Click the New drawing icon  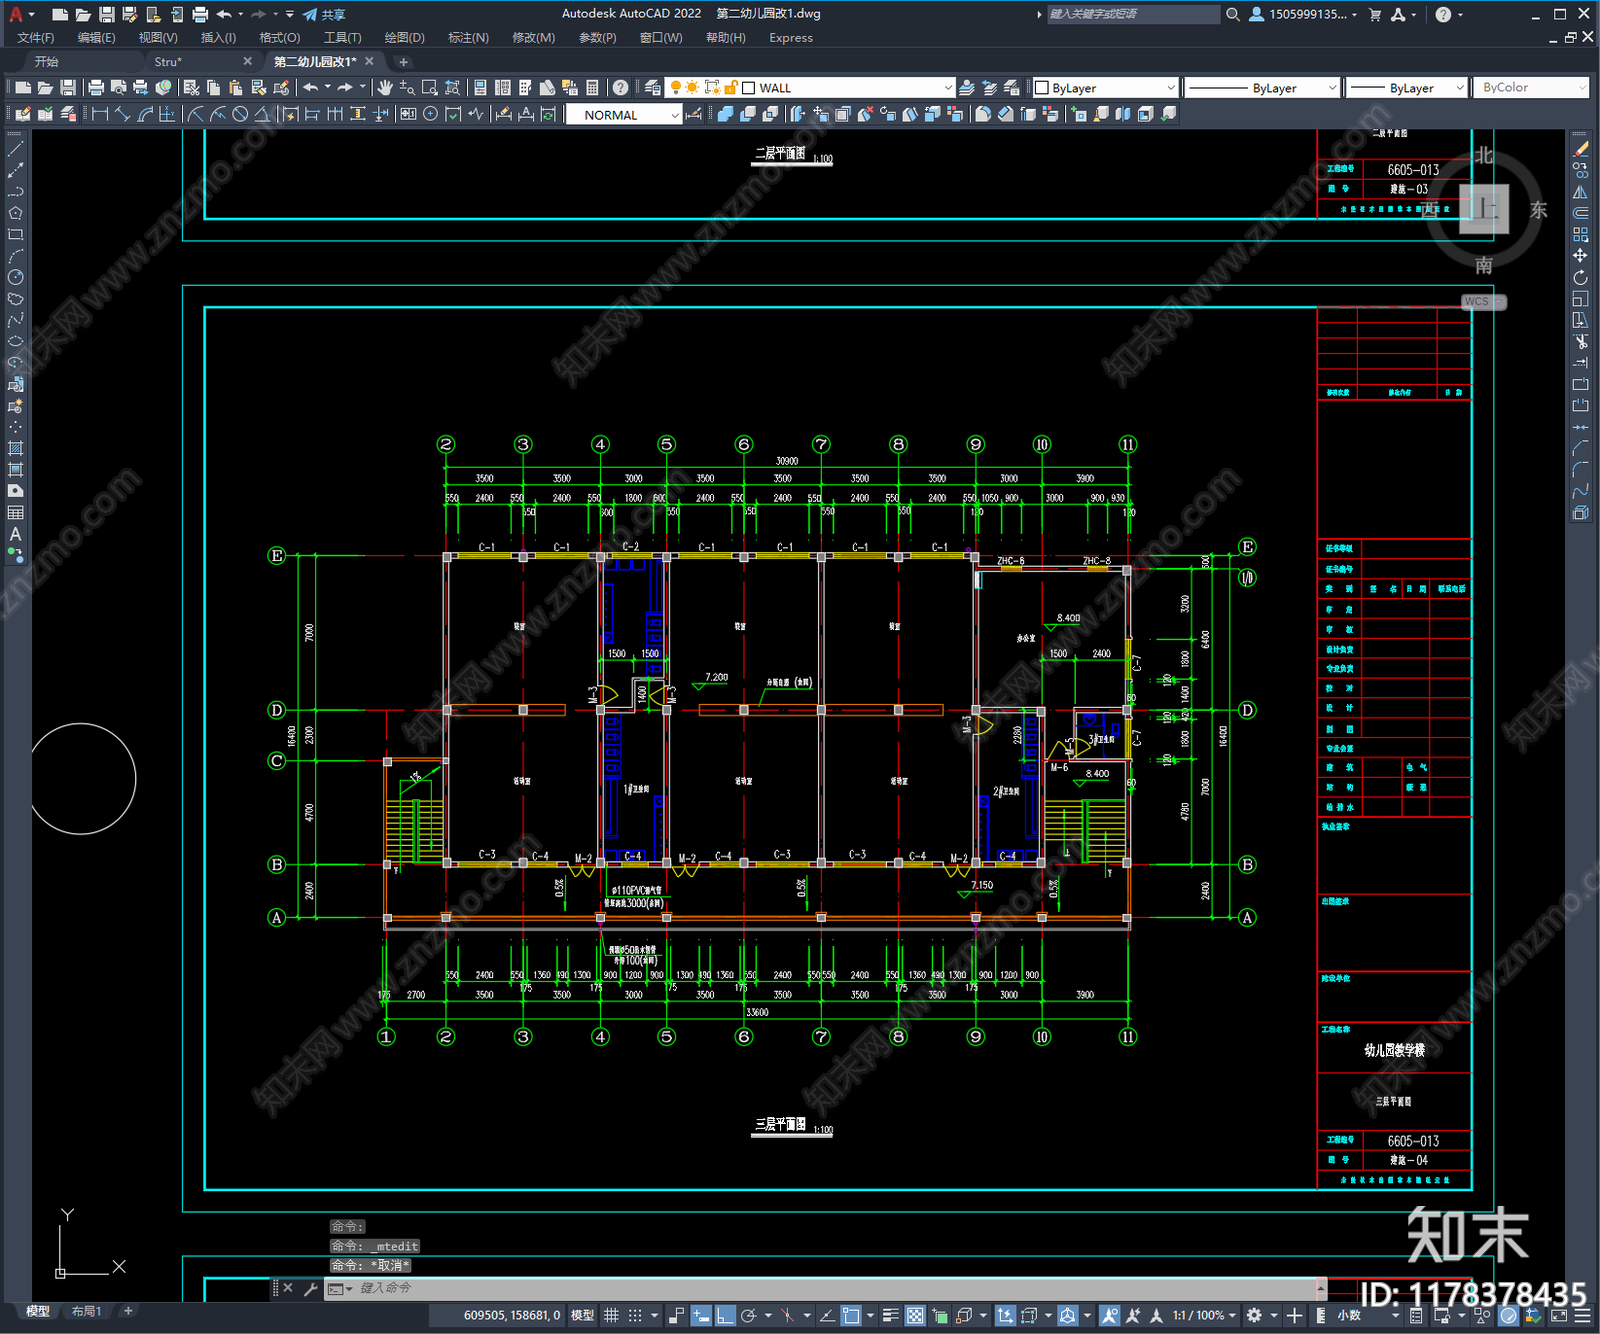click(x=23, y=88)
